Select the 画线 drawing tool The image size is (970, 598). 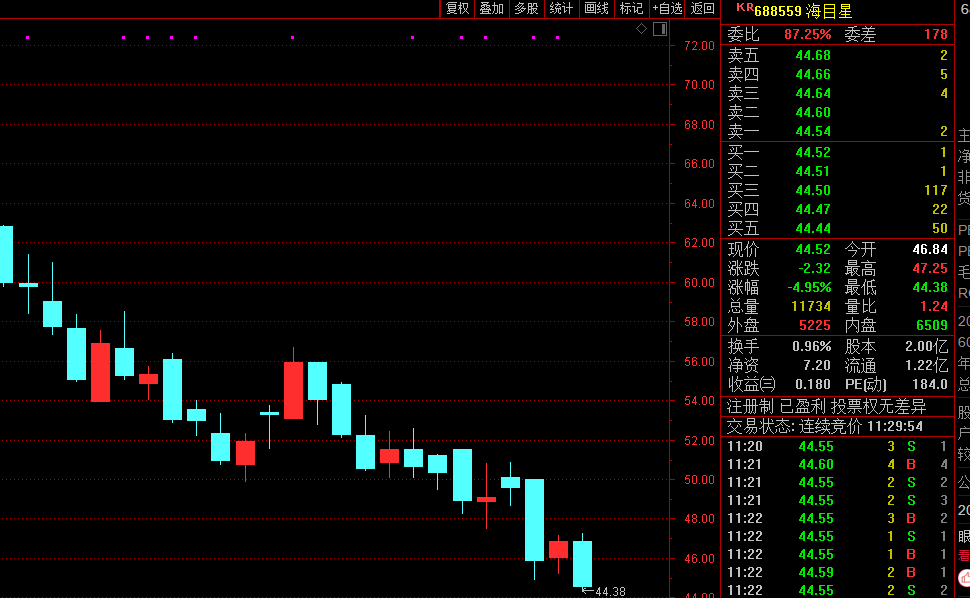point(596,9)
